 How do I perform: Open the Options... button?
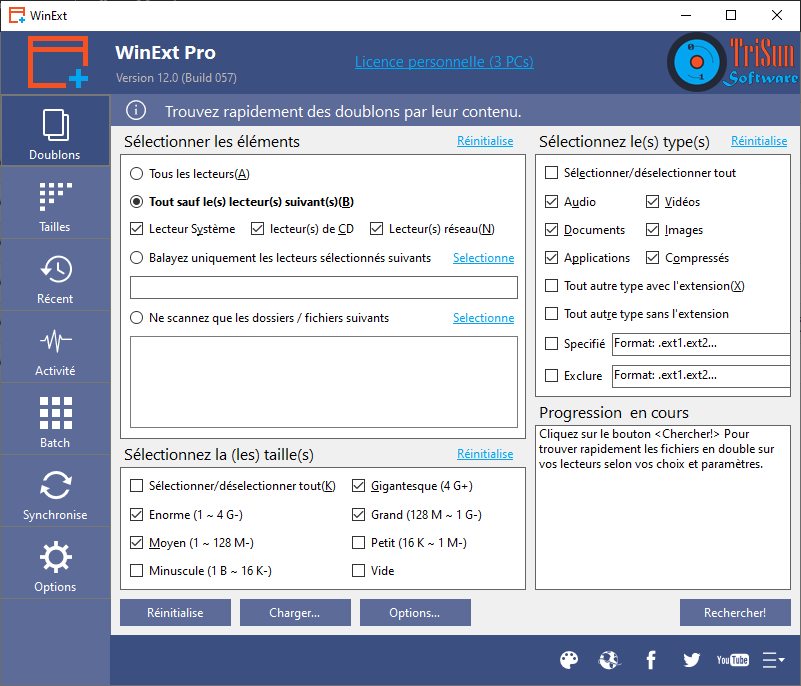[415, 612]
